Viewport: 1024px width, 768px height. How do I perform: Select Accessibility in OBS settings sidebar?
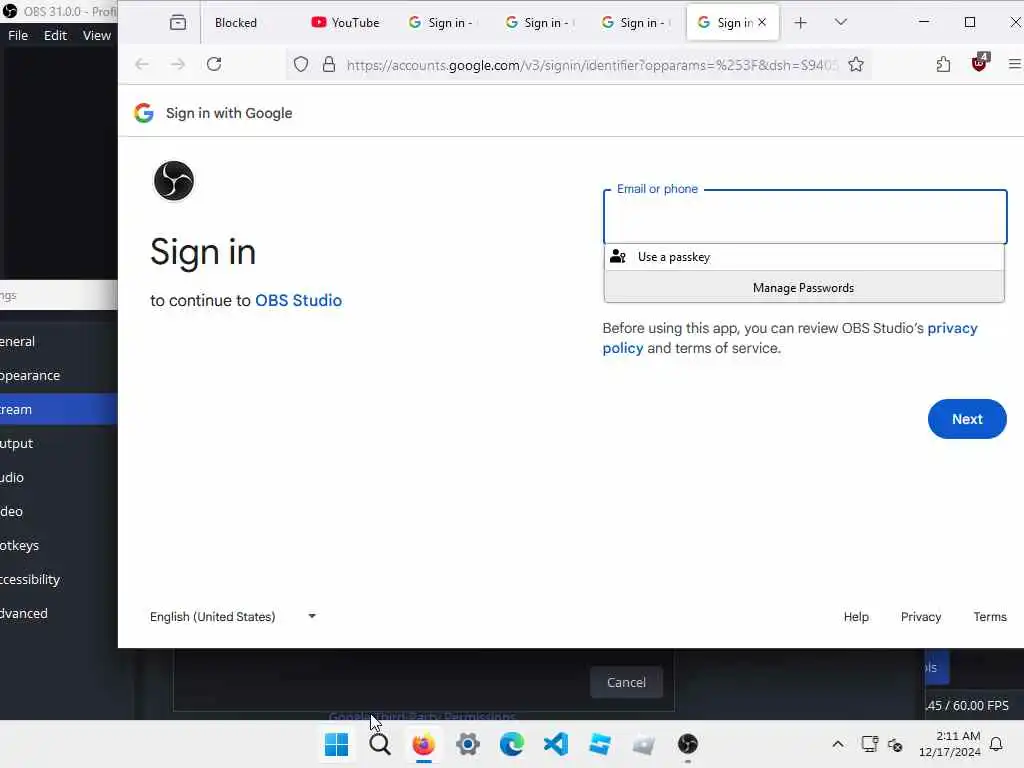[59, 579]
